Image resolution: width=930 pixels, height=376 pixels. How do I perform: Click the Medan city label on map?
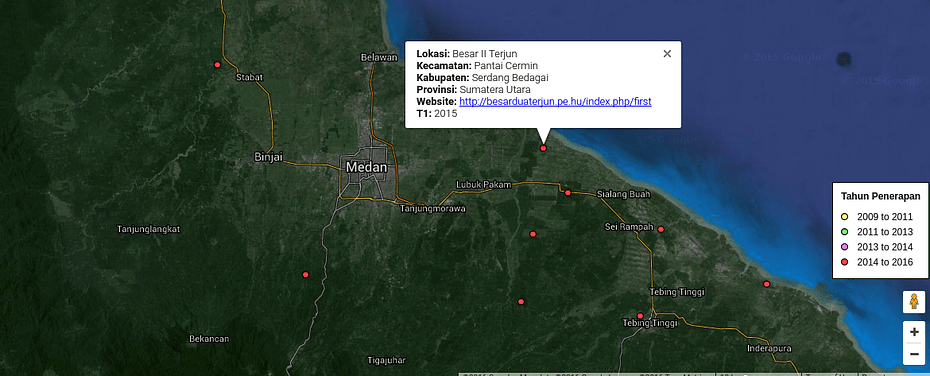367,167
